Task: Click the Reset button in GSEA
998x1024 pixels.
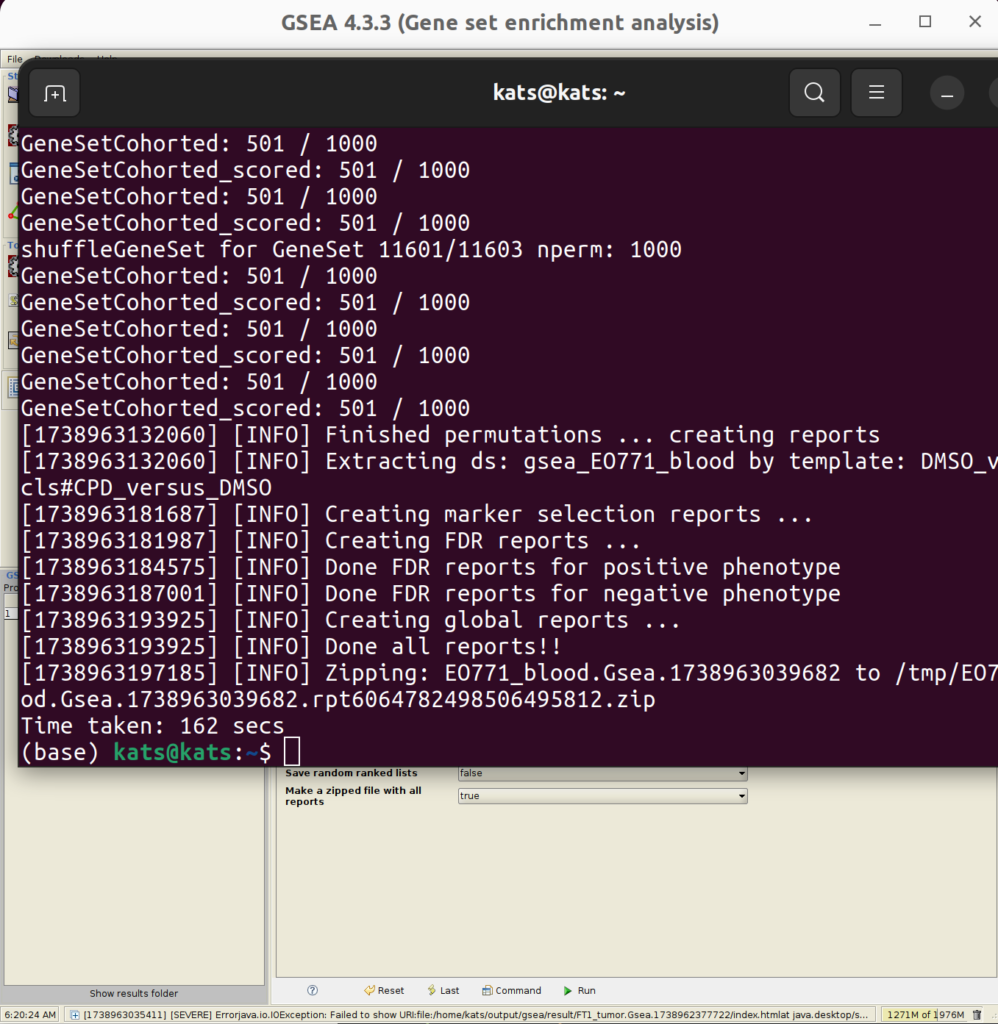Action: pyautogui.click(x=384, y=991)
